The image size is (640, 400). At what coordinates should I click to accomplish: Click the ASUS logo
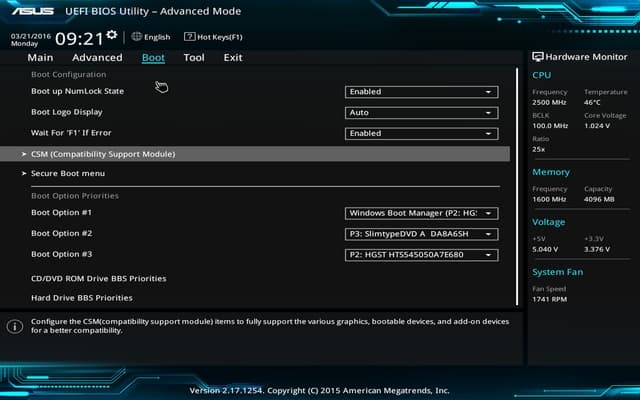pyautogui.click(x=33, y=11)
